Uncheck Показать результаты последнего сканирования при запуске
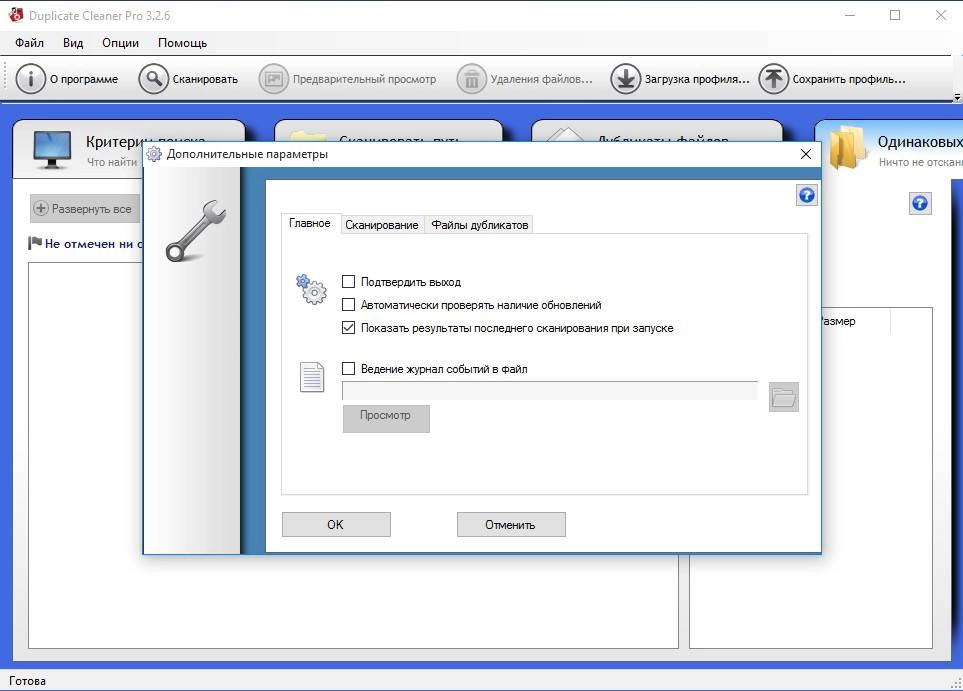 348,327
